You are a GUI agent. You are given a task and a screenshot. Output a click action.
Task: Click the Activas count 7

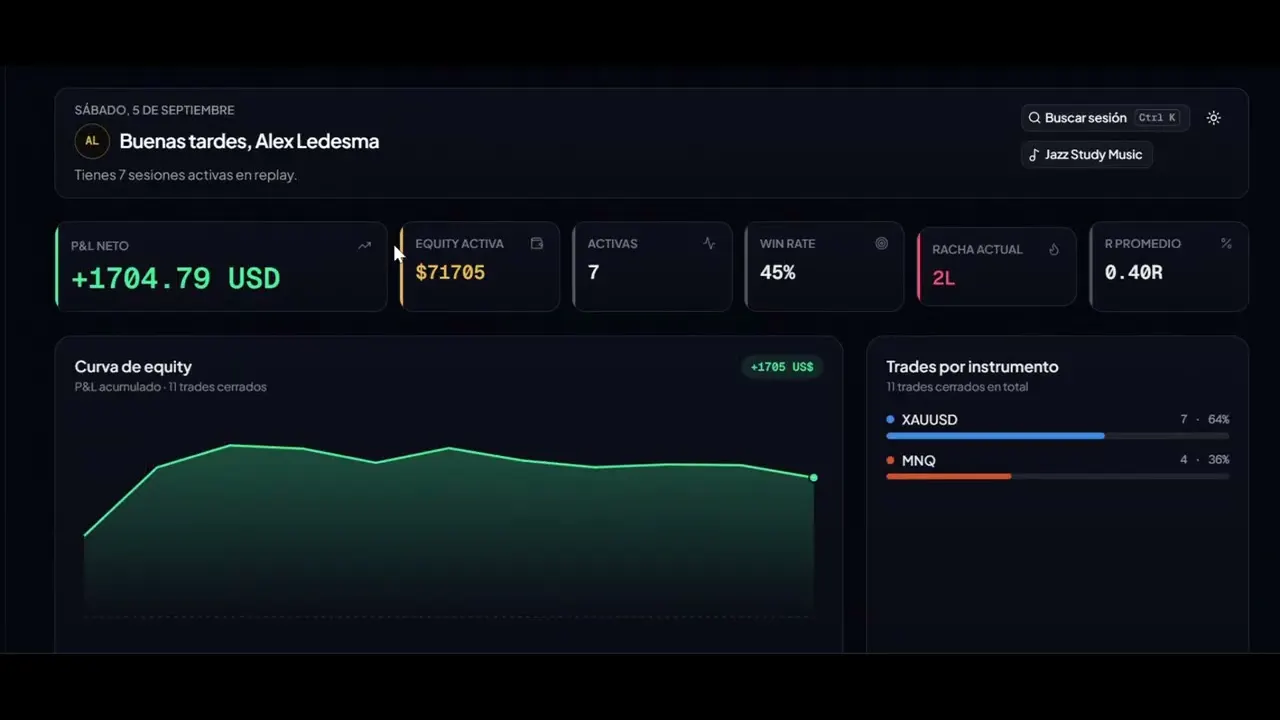(x=593, y=272)
